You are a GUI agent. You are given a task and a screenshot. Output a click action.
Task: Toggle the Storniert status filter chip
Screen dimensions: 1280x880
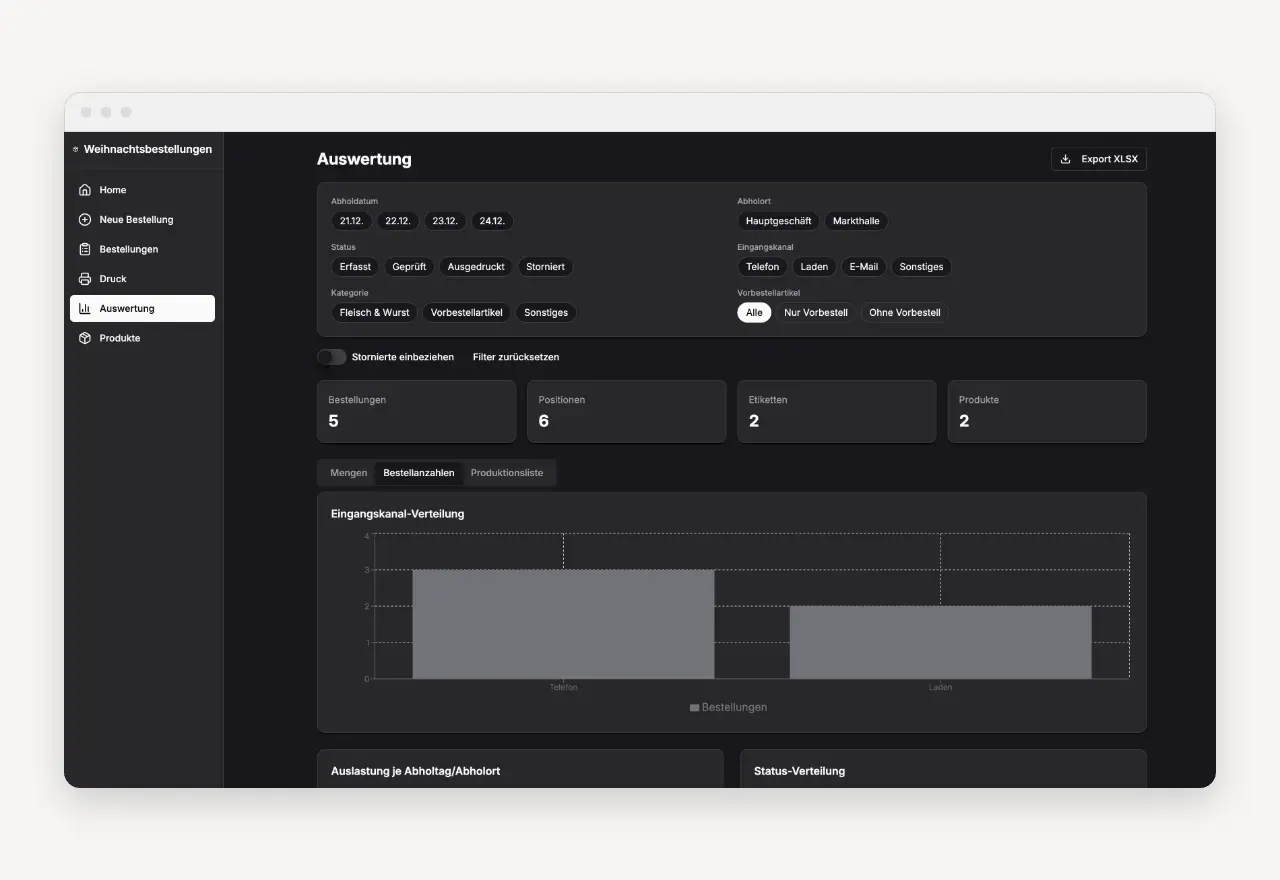[x=546, y=267]
